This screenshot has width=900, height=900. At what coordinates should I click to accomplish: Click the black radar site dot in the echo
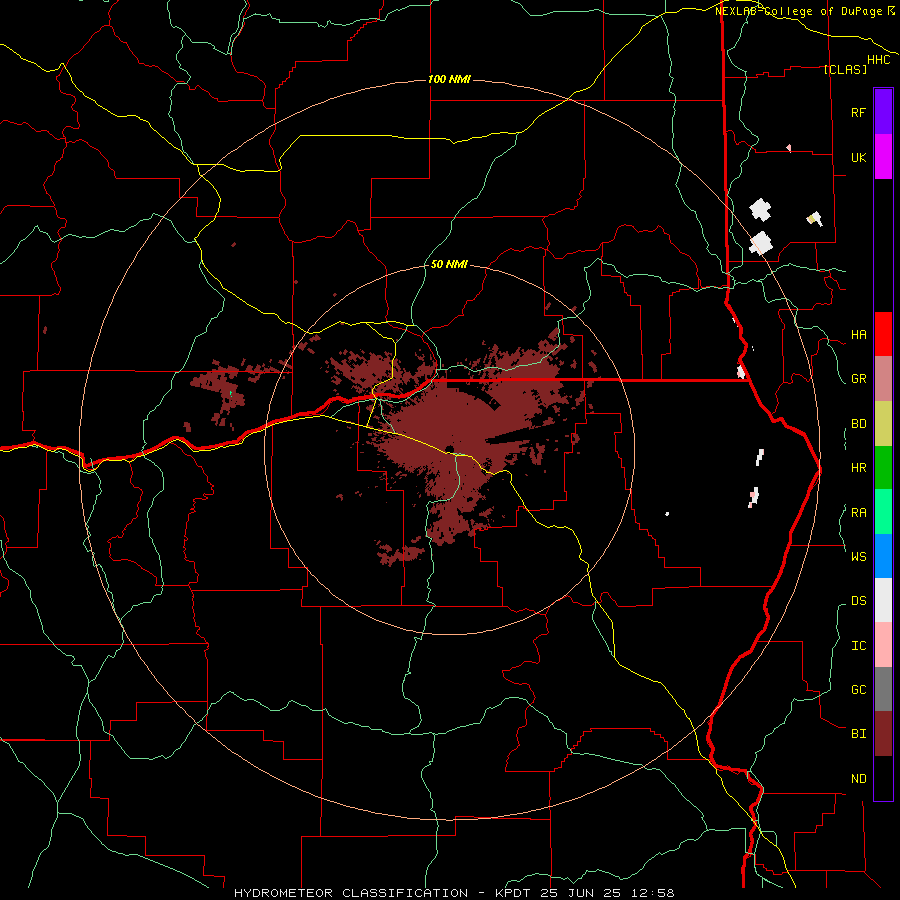click(x=449, y=449)
